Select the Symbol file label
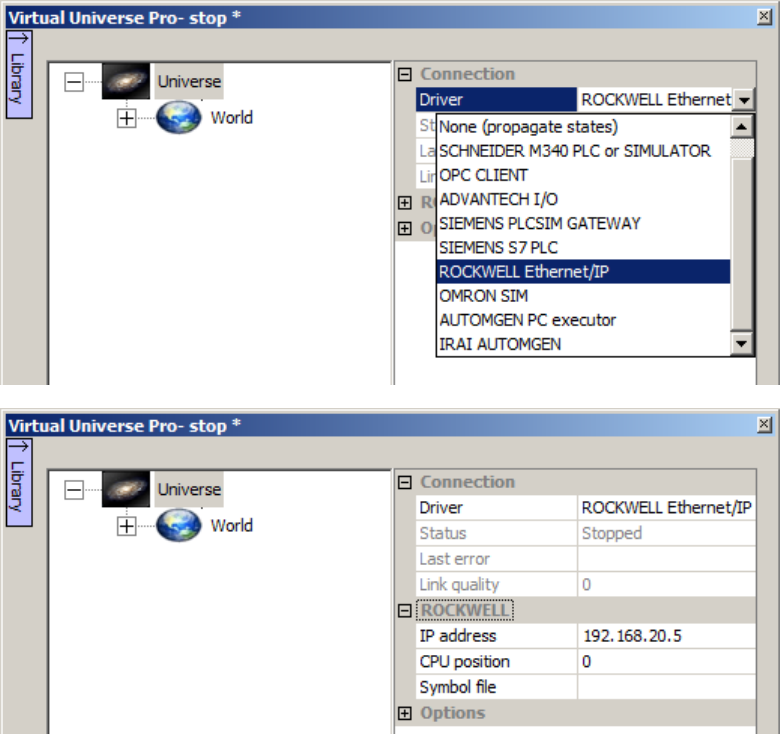 (x=496, y=687)
